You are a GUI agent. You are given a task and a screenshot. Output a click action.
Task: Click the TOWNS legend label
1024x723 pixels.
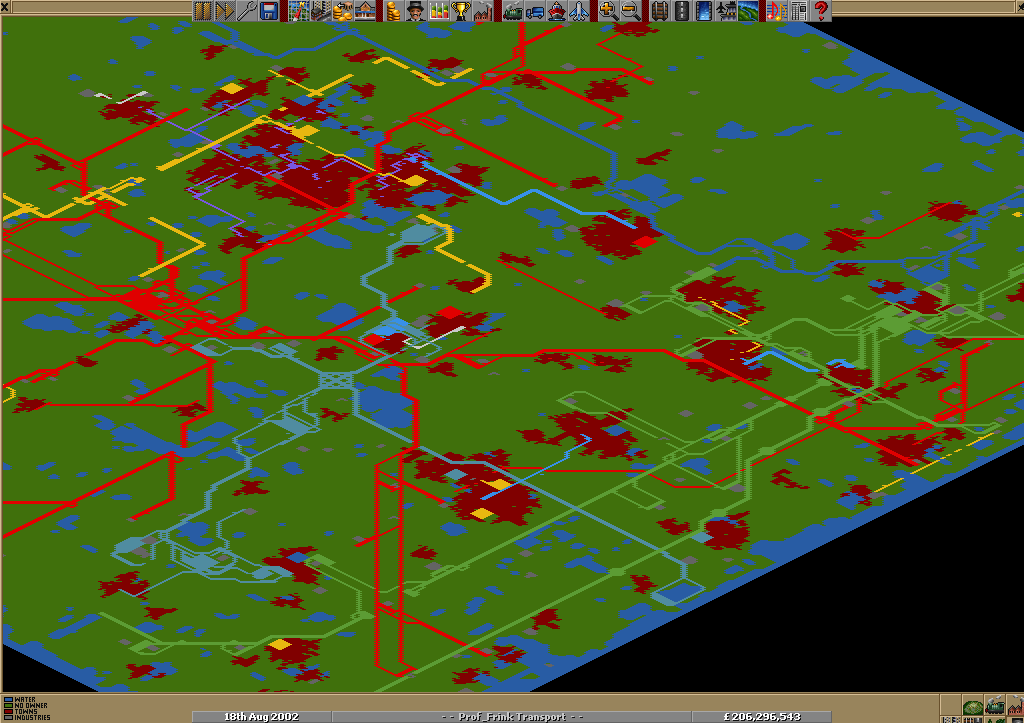25,712
